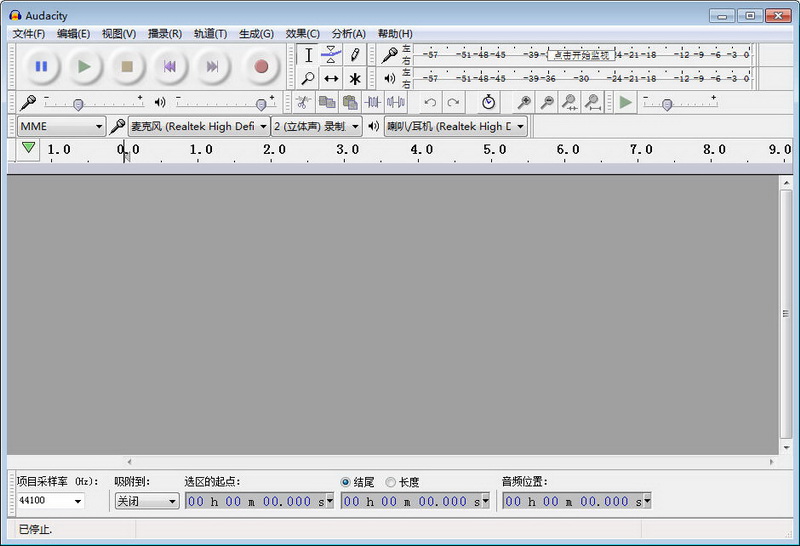Click the Pause transport button

41,66
